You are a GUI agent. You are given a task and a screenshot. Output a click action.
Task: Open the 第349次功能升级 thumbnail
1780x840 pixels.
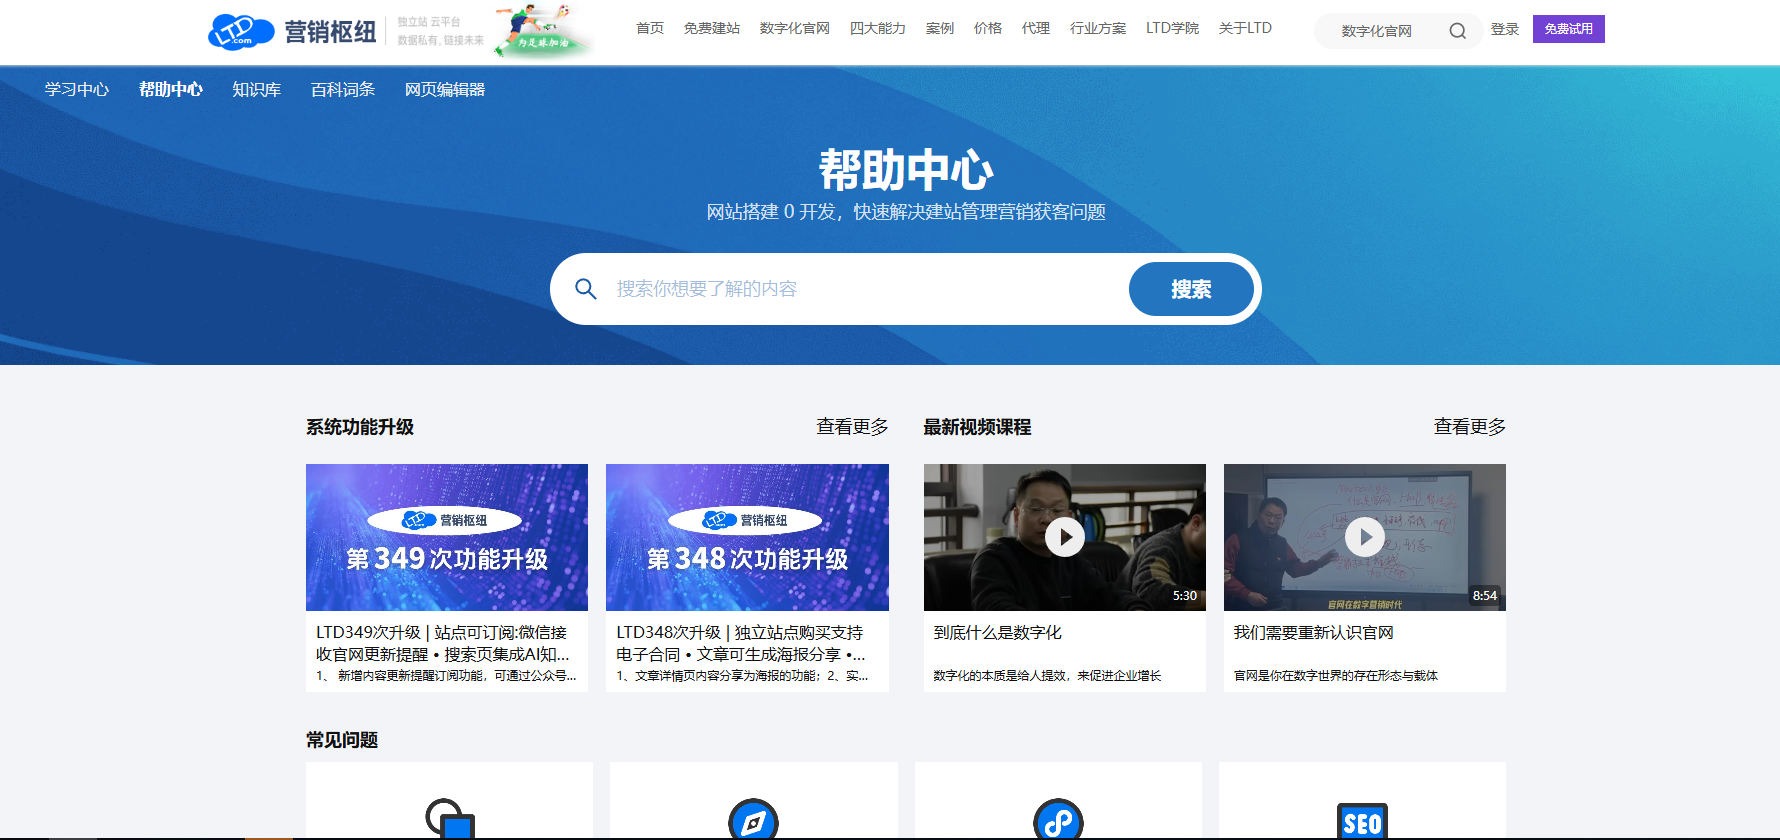447,537
